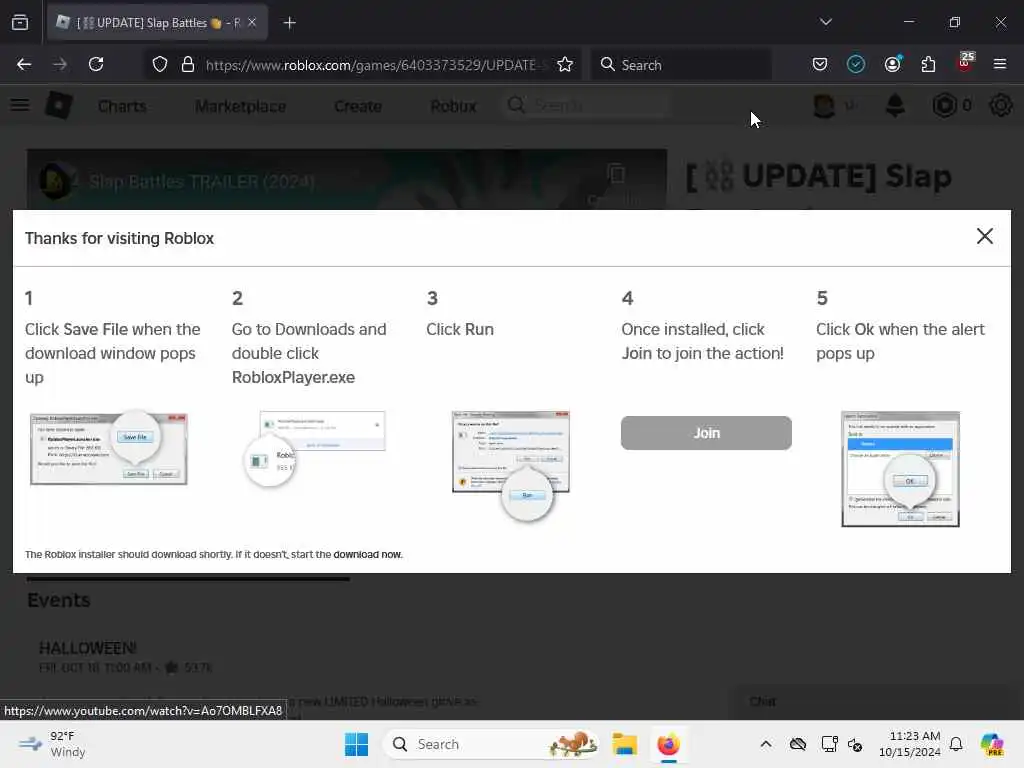Open the weather widget showing 92°F

point(52,744)
